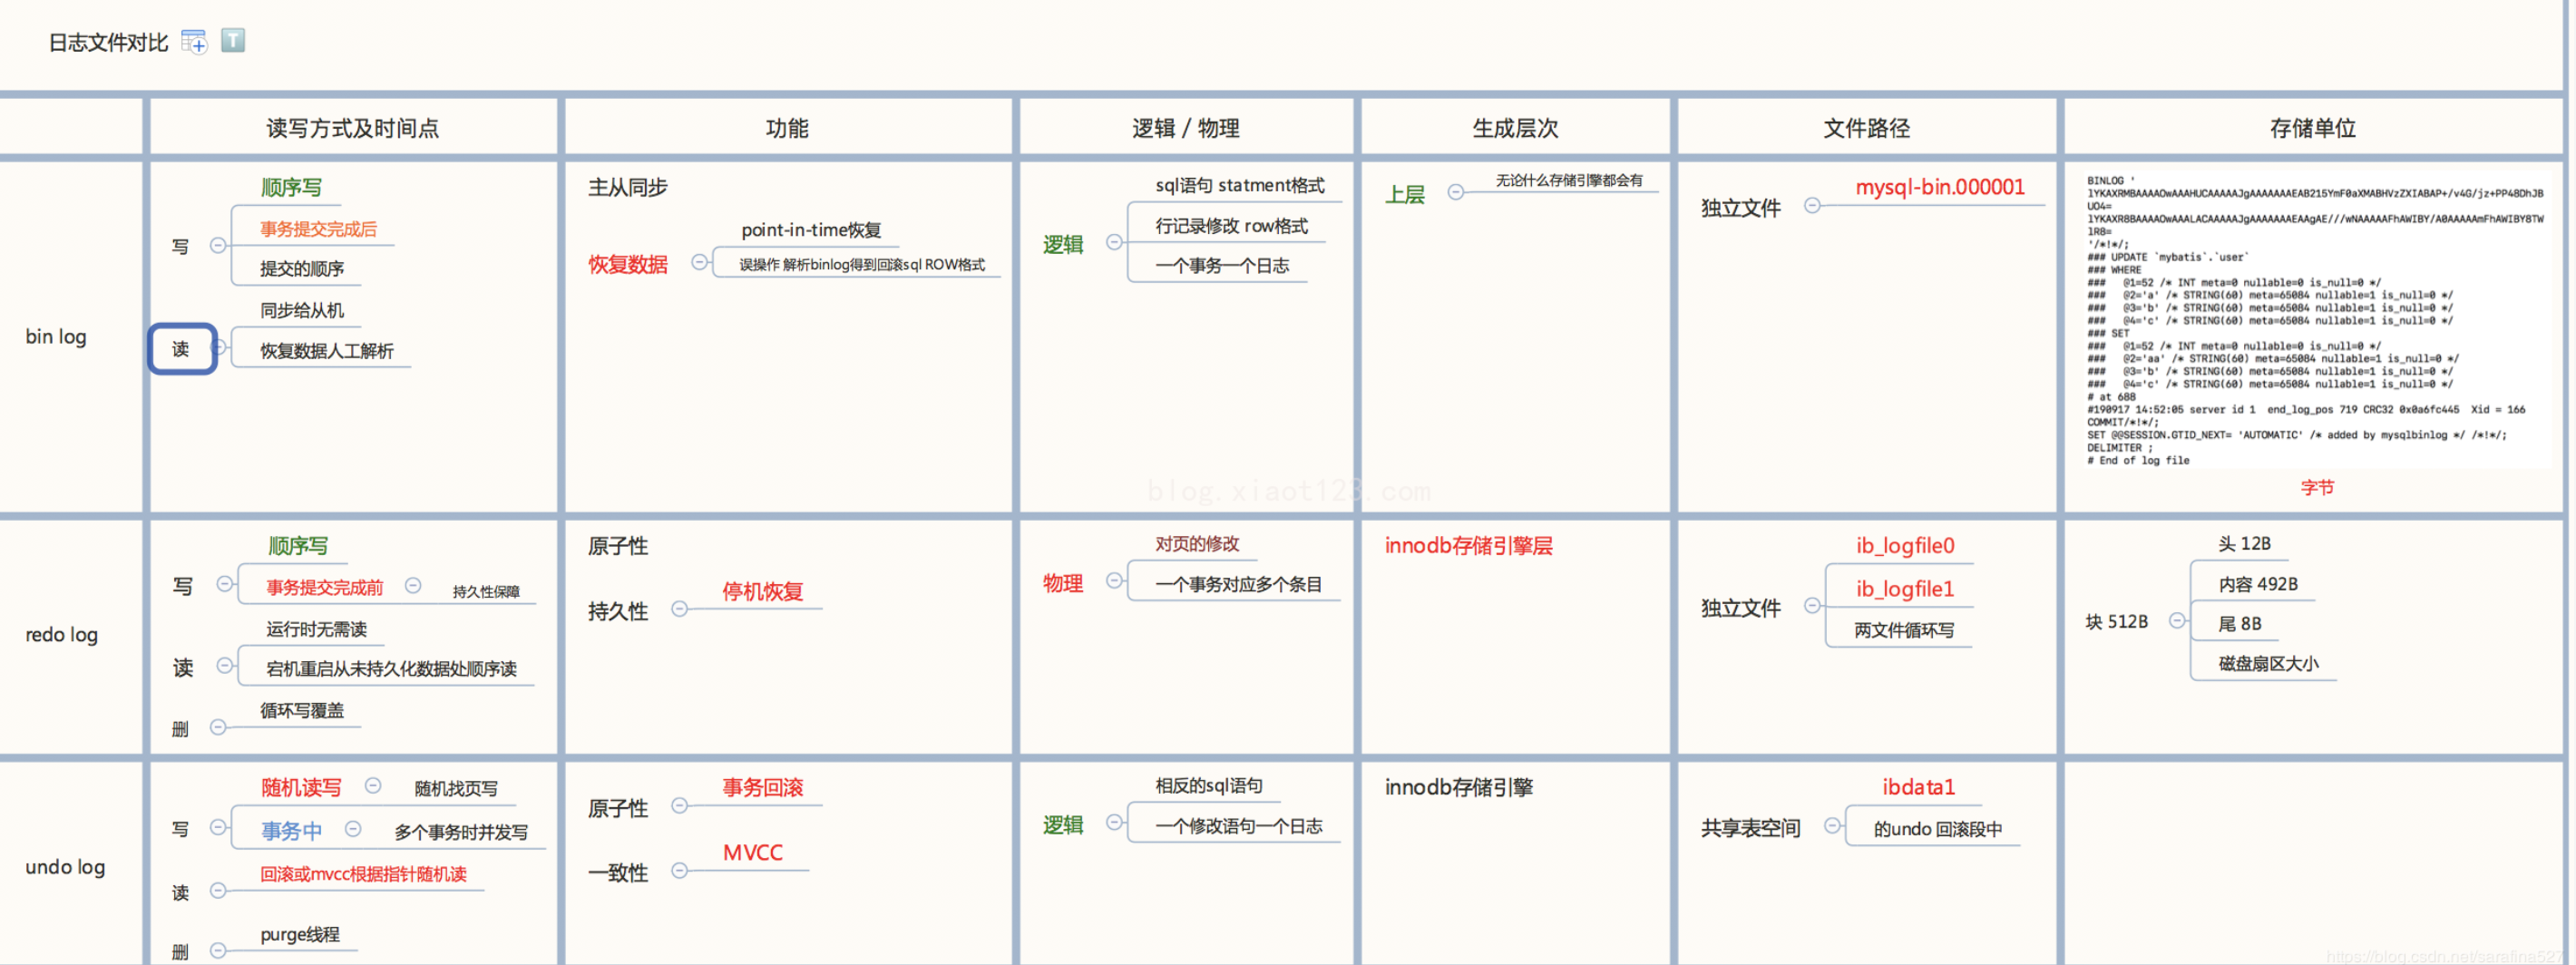Select the purge线程 node
Screen dimensions: 2576x965
[300, 935]
